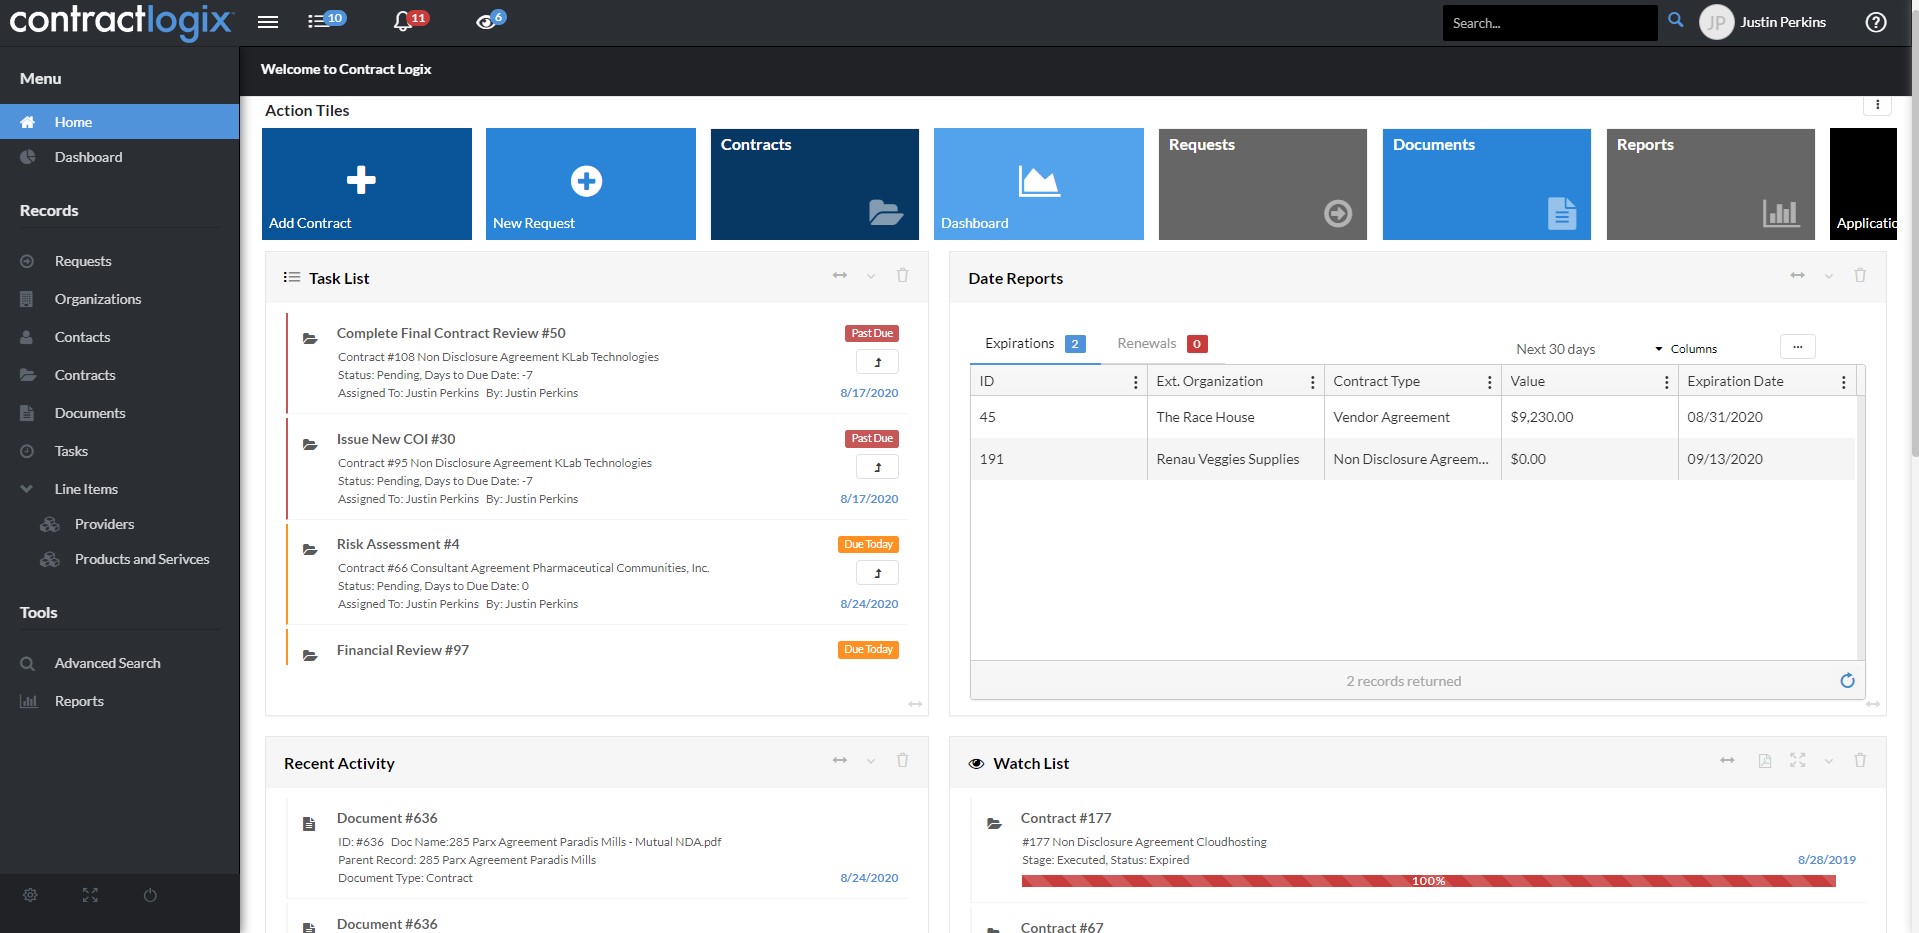Open Expiration Date column options menu
The height and width of the screenshot is (933, 1919).
click(1843, 382)
